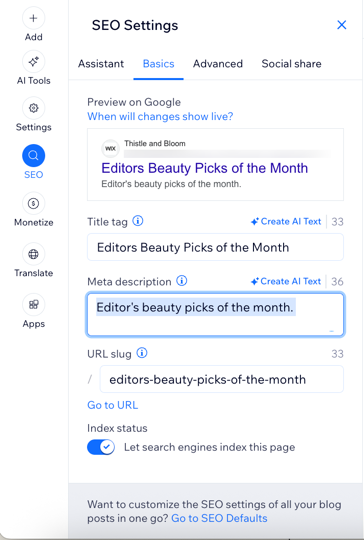Click the preview title Editors Beauty Picks
The width and height of the screenshot is (364, 540).
pyautogui.click(x=205, y=168)
